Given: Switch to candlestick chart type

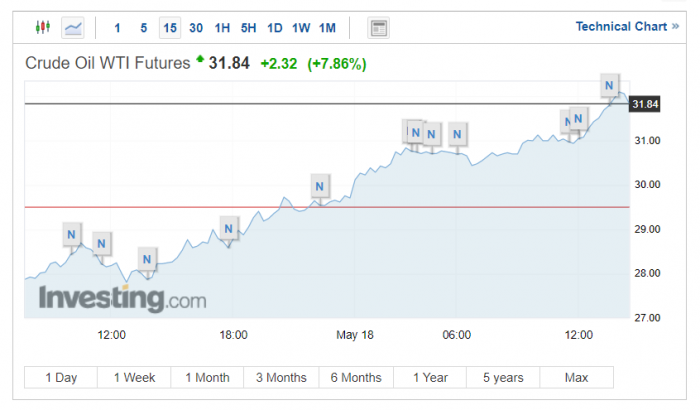Looking at the screenshot, I should tap(42, 27).
